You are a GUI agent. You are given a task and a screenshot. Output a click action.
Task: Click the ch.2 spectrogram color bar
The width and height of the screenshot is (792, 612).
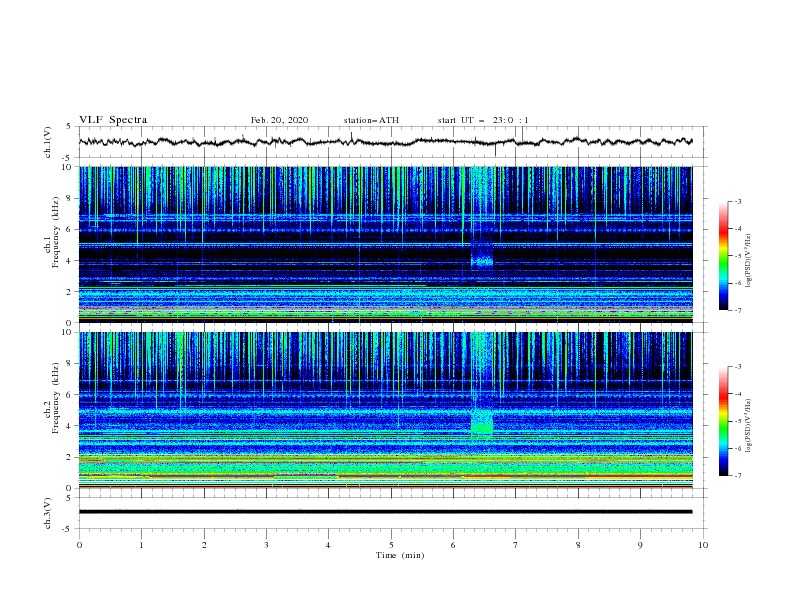(x=723, y=421)
